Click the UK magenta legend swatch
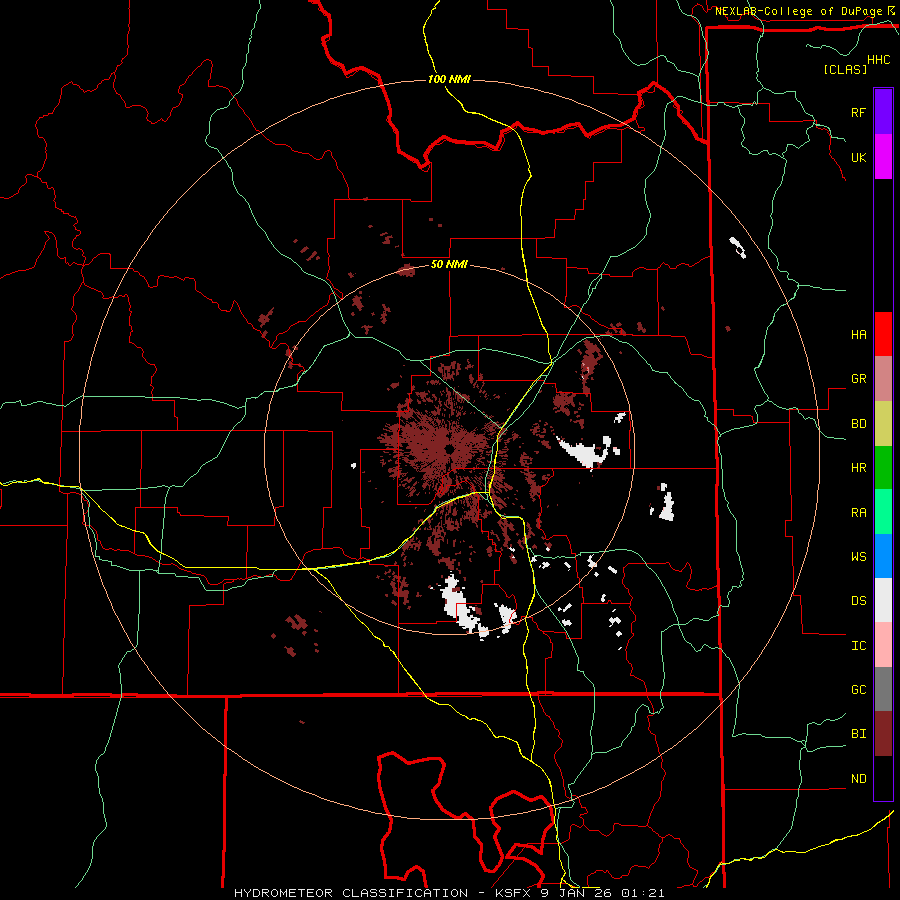This screenshot has height=900, width=900. coord(883,157)
